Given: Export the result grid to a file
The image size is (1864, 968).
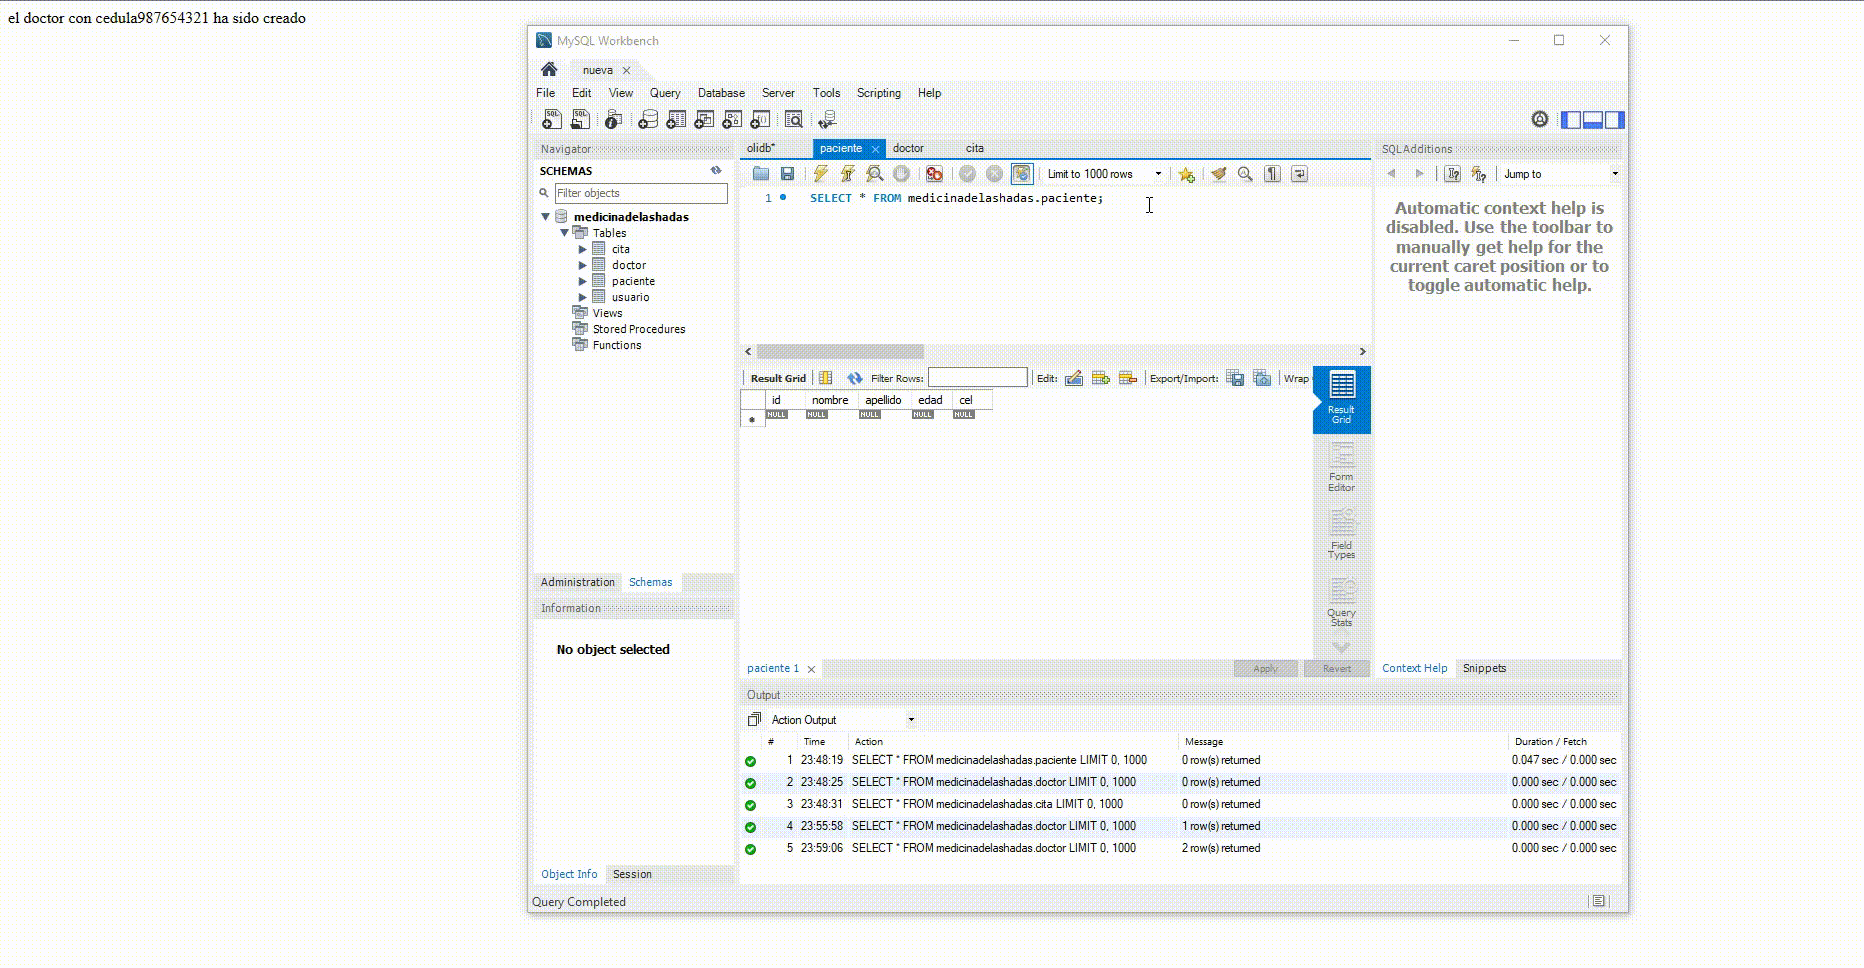Looking at the screenshot, I should 1234,378.
